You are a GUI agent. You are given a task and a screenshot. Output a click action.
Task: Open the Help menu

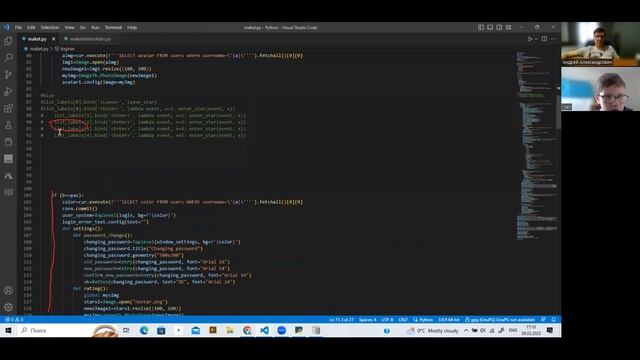[x=132, y=27]
